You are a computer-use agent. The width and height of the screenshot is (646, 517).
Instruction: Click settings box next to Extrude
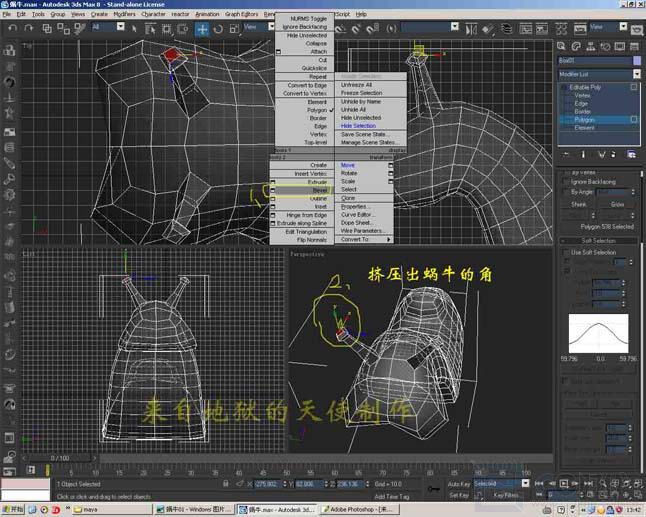272,182
